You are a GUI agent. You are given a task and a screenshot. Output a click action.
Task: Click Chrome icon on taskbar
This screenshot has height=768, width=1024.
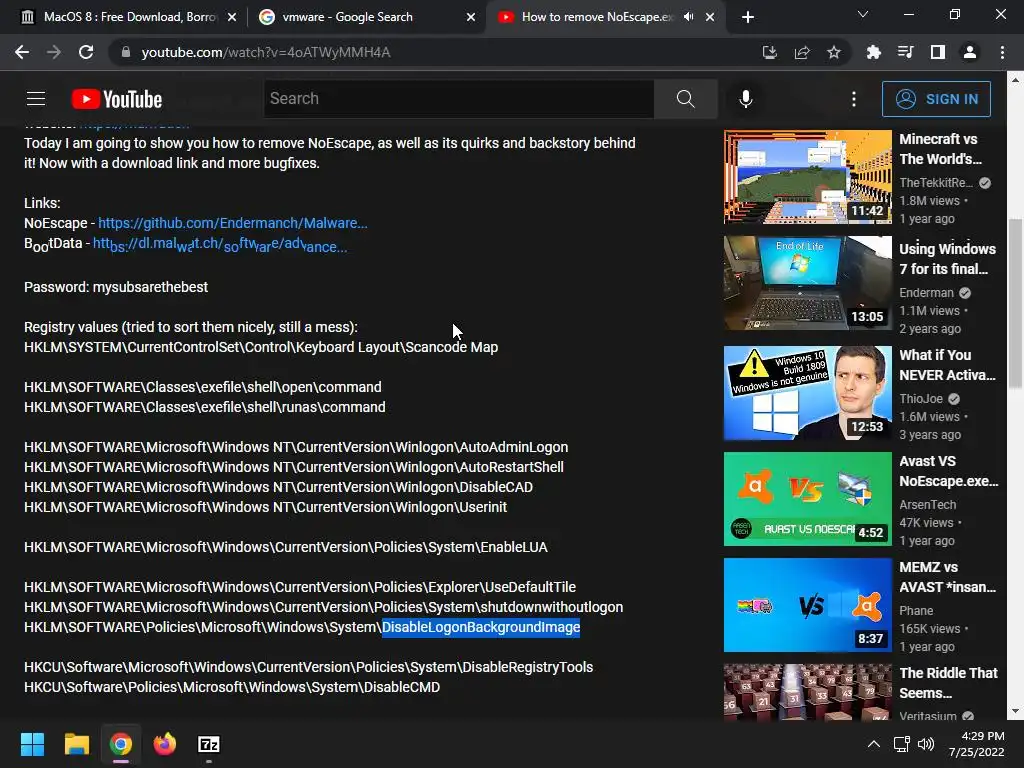point(121,744)
